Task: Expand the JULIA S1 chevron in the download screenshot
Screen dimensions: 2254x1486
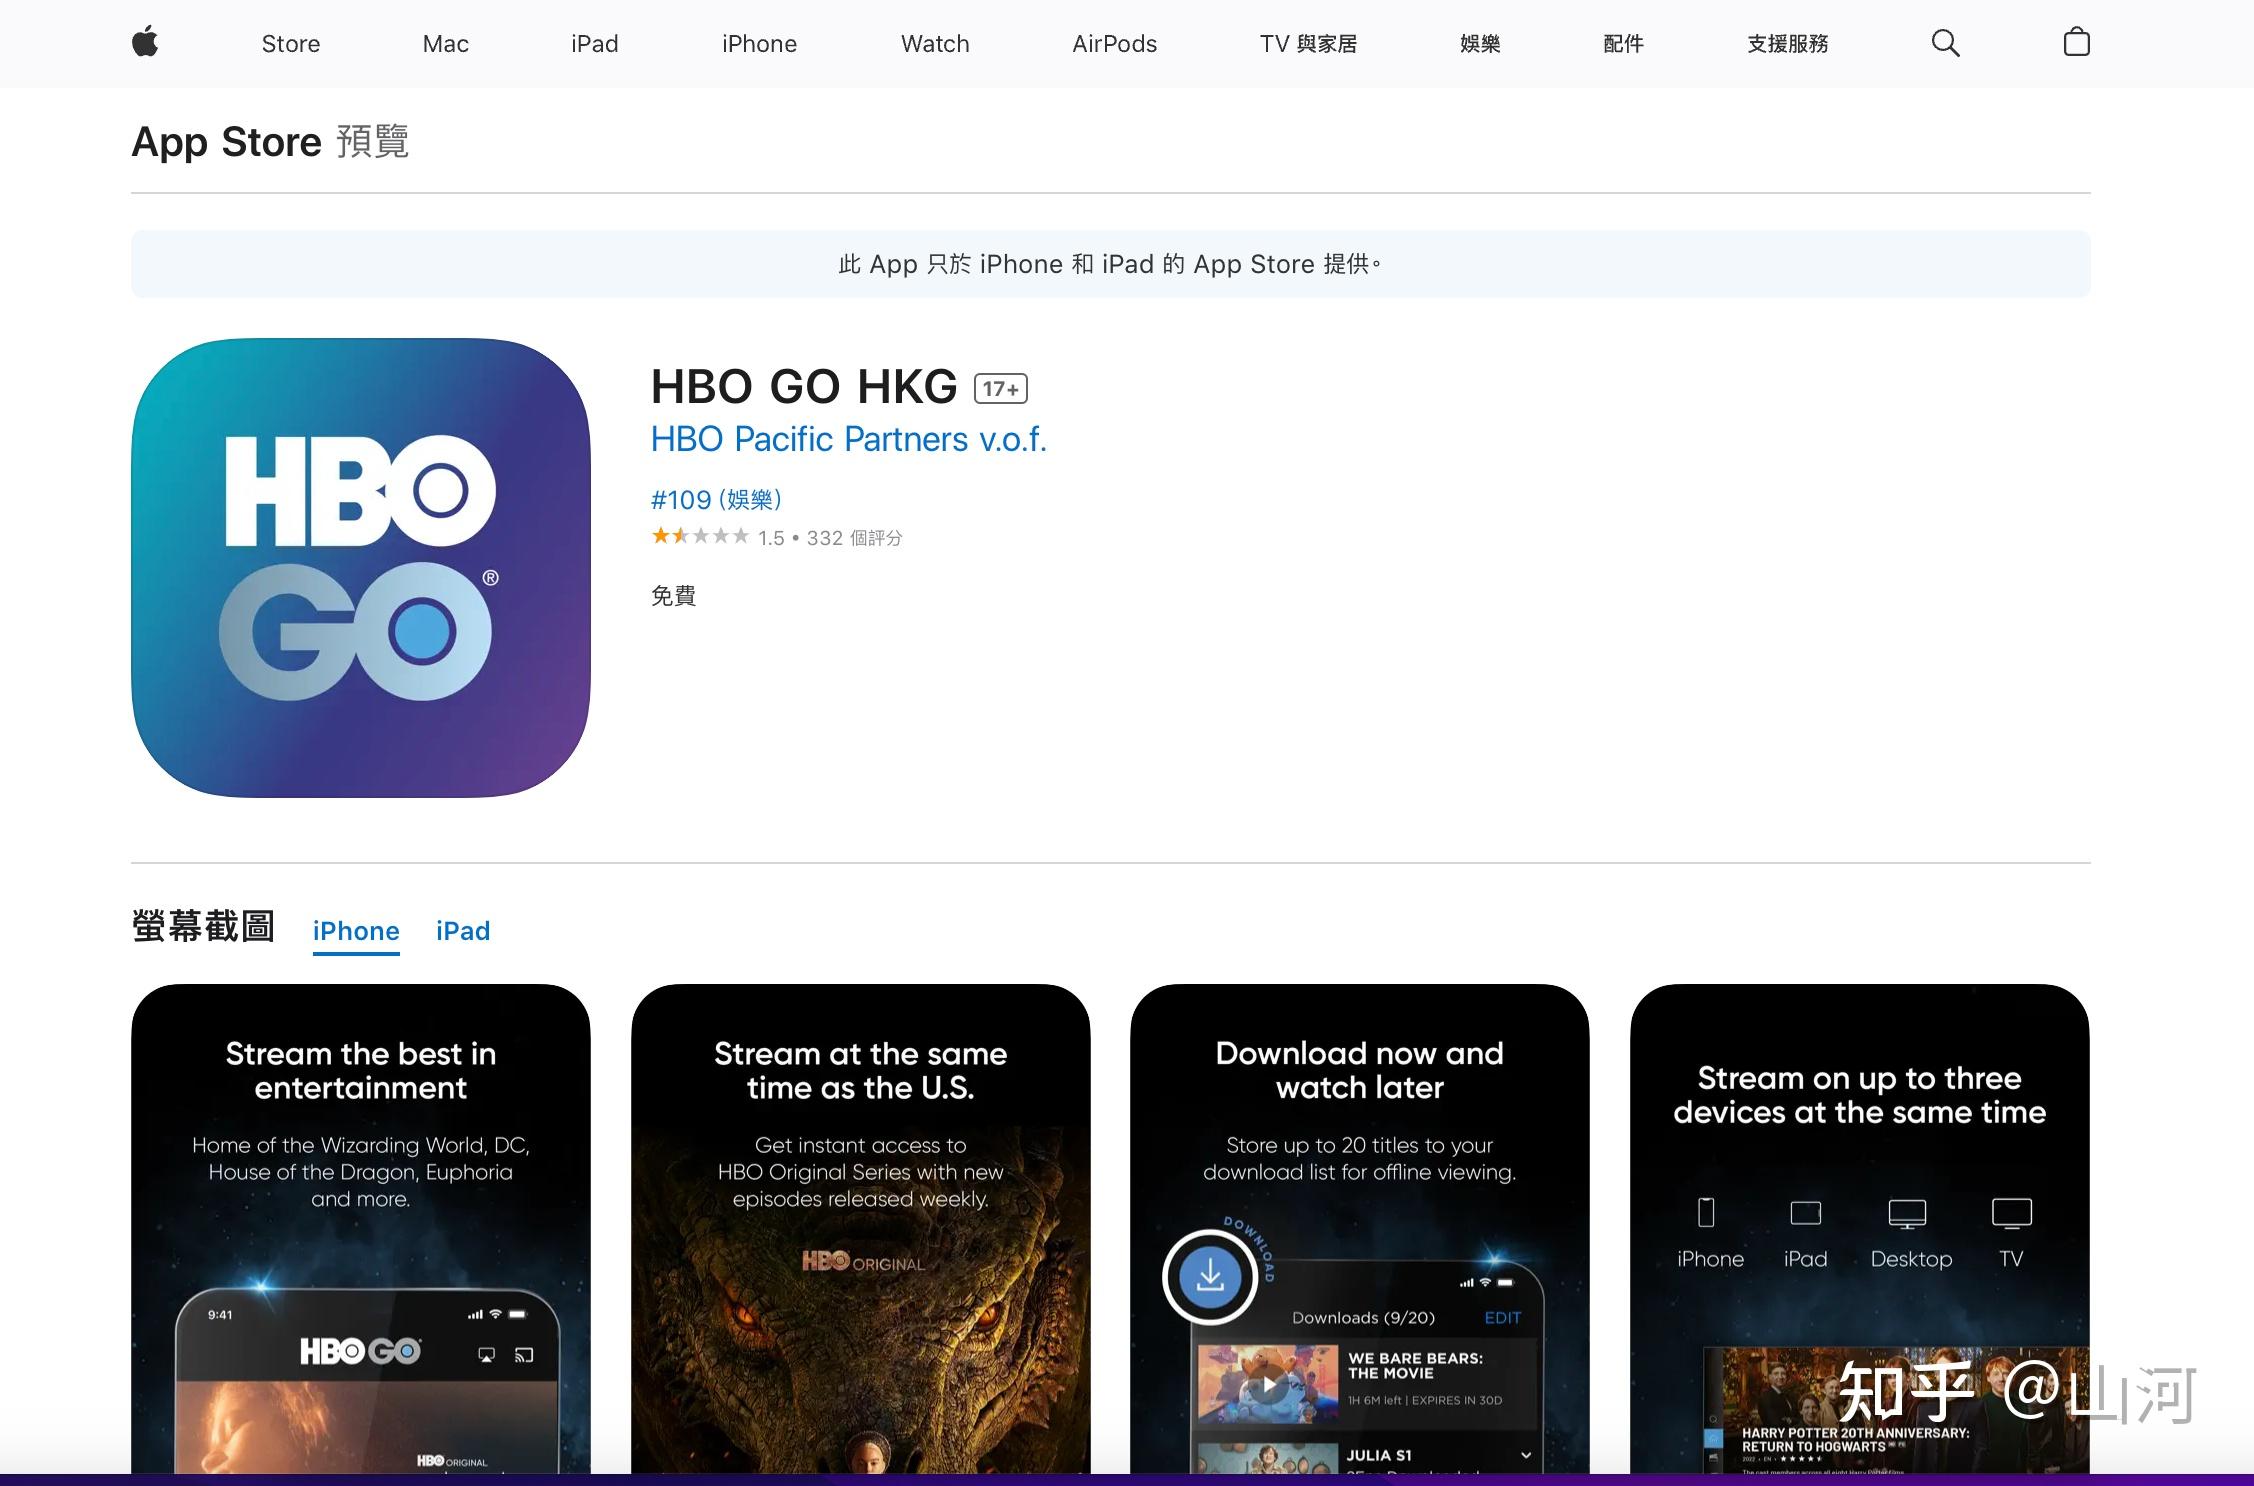Action: pyautogui.click(x=1527, y=1455)
